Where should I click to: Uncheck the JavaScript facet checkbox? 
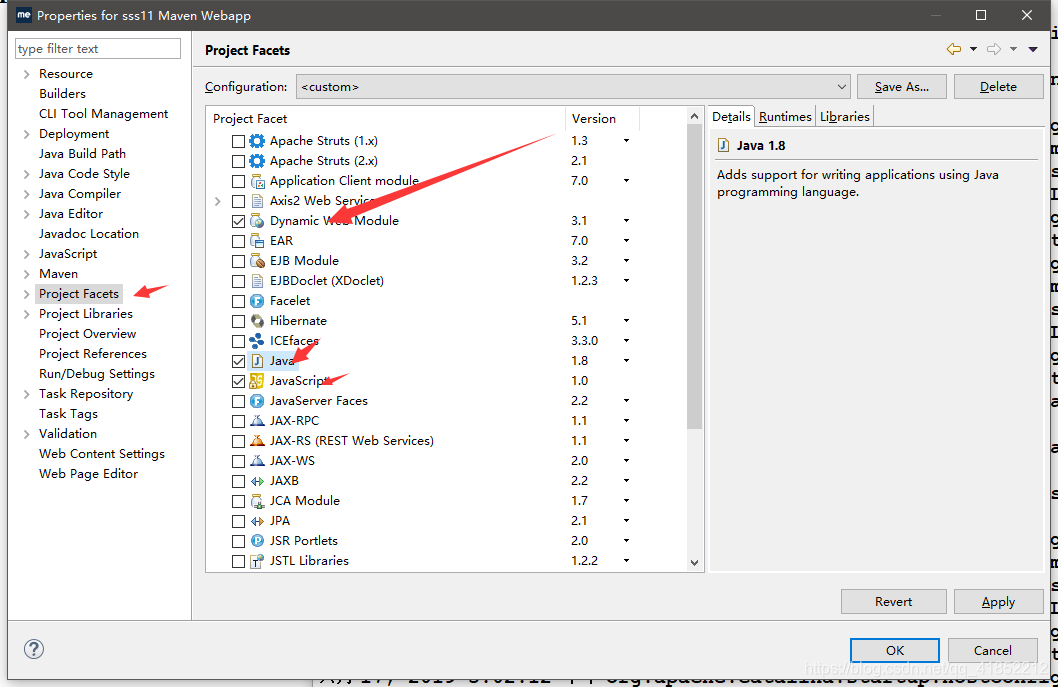[x=238, y=381]
